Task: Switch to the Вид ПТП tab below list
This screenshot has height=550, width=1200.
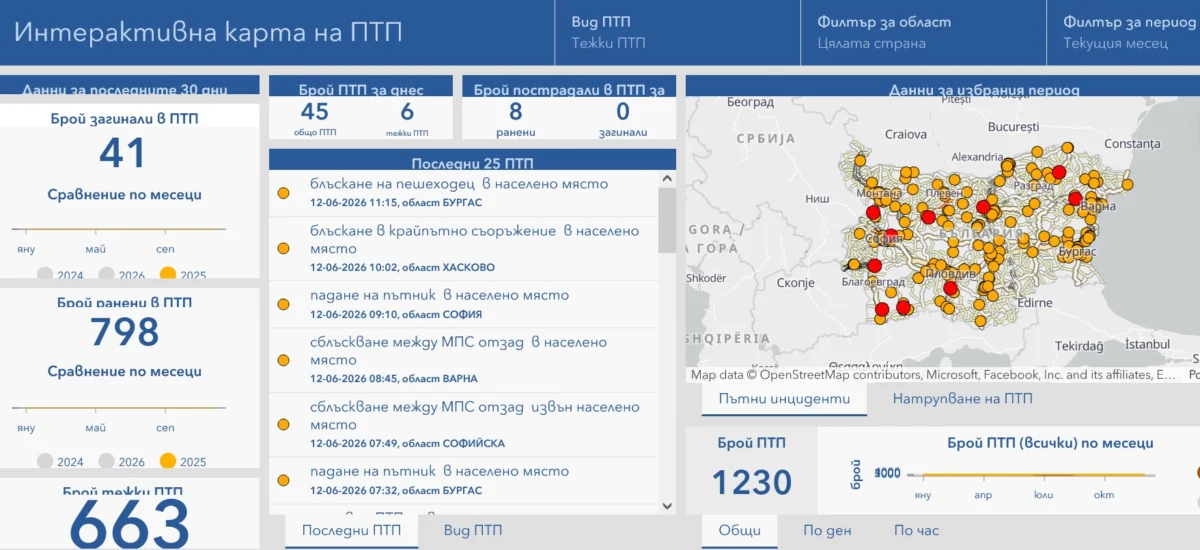Action: tap(473, 531)
